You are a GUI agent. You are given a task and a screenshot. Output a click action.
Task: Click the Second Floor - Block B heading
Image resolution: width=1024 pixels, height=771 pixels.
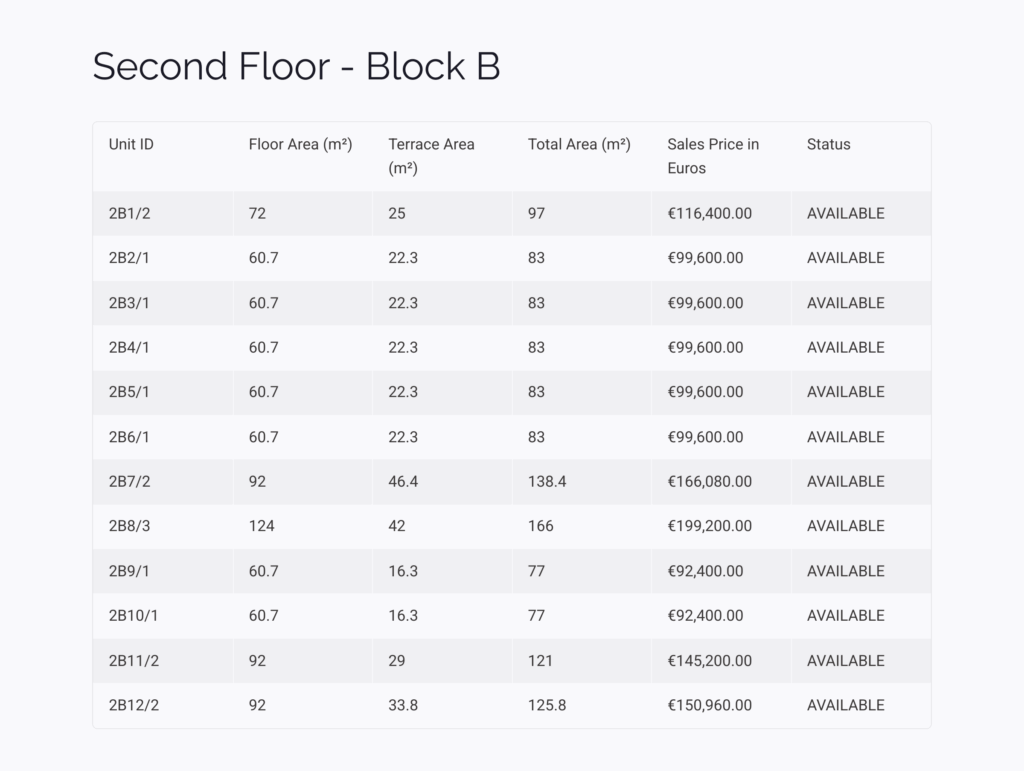[296, 66]
